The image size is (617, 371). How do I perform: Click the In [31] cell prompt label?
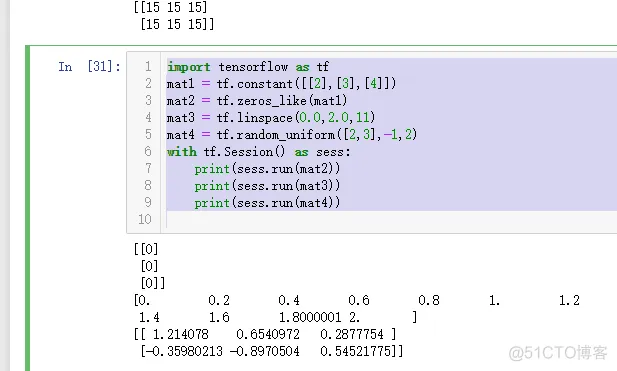point(89,66)
